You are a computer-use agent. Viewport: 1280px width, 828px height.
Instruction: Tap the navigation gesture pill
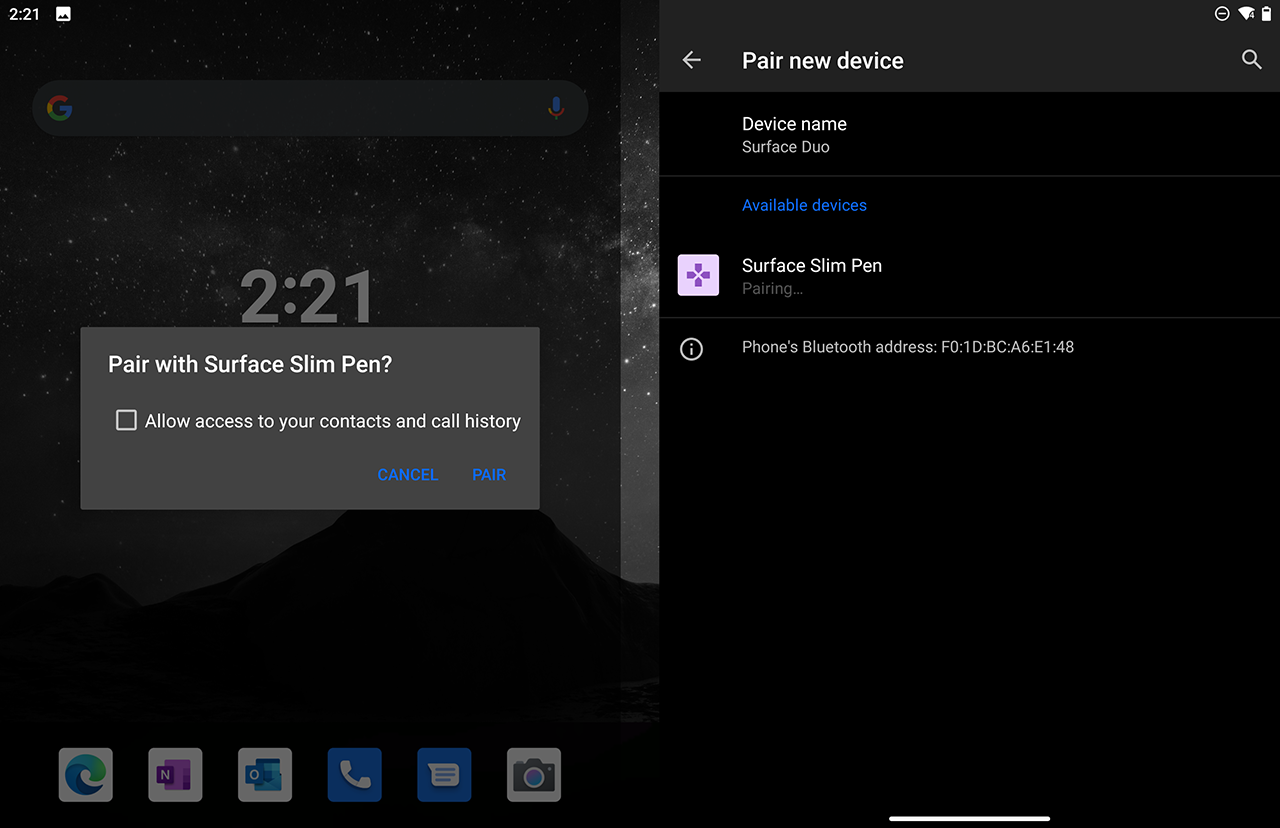click(x=970, y=818)
